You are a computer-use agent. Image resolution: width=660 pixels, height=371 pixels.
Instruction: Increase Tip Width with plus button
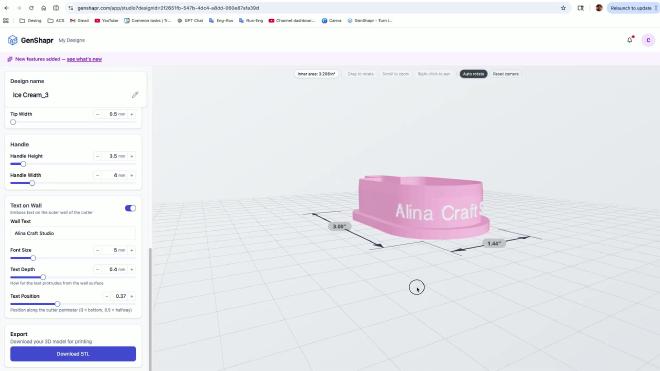pos(132,114)
